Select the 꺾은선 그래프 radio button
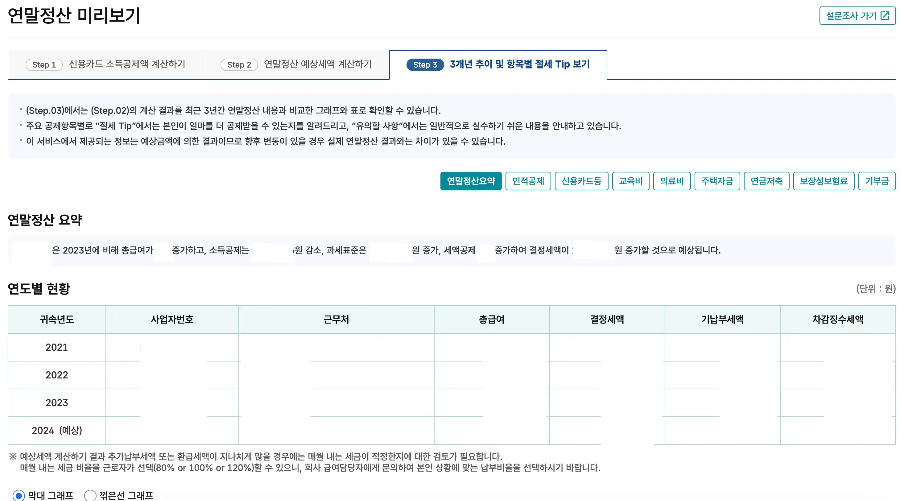 tap(90, 495)
